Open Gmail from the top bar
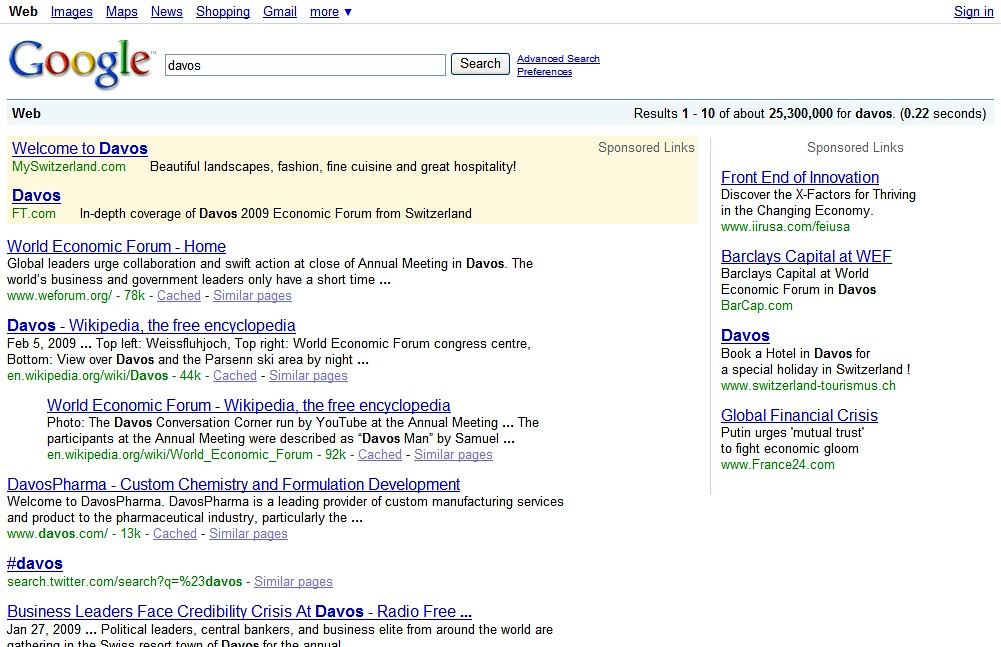Viewport: 1001px width, 647px height. click(280, 11)
